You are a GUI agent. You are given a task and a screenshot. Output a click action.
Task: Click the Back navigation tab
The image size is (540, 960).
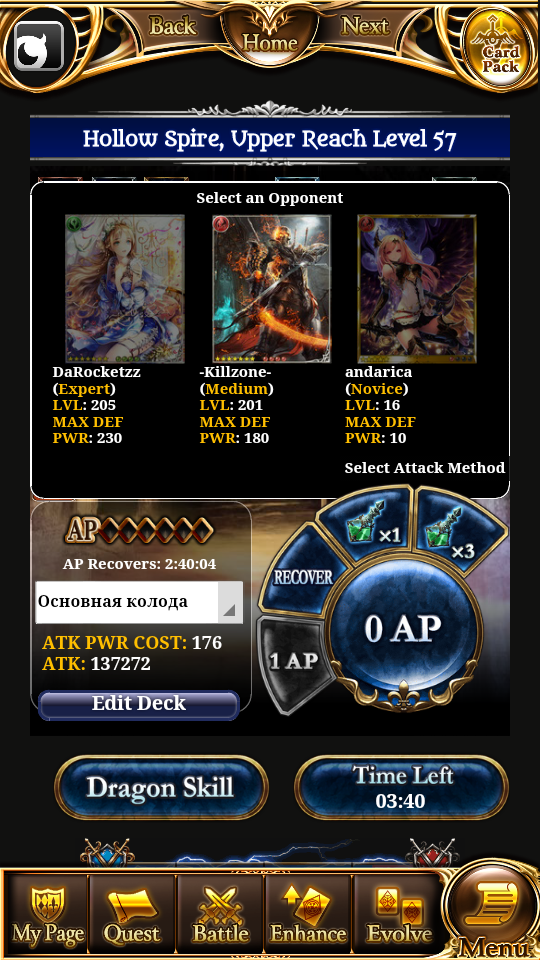click(x=173, y=26)
